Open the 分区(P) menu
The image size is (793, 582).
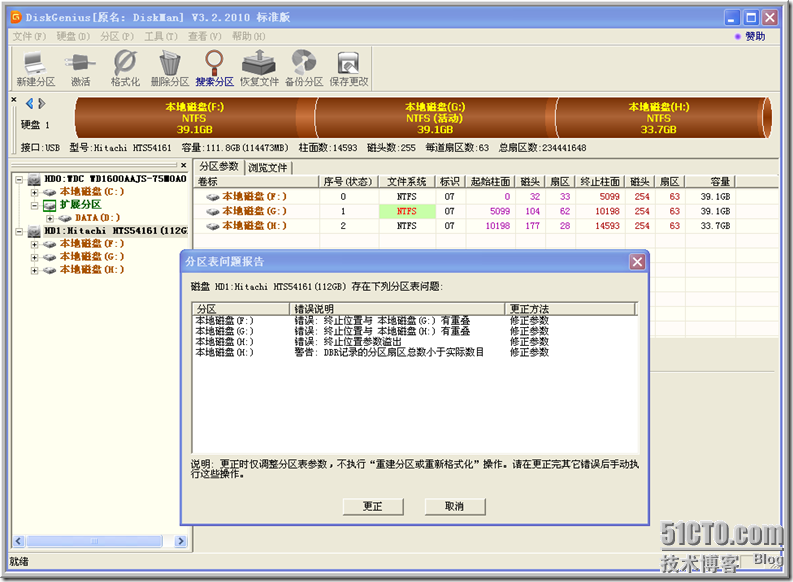click(x=117, y=36)
